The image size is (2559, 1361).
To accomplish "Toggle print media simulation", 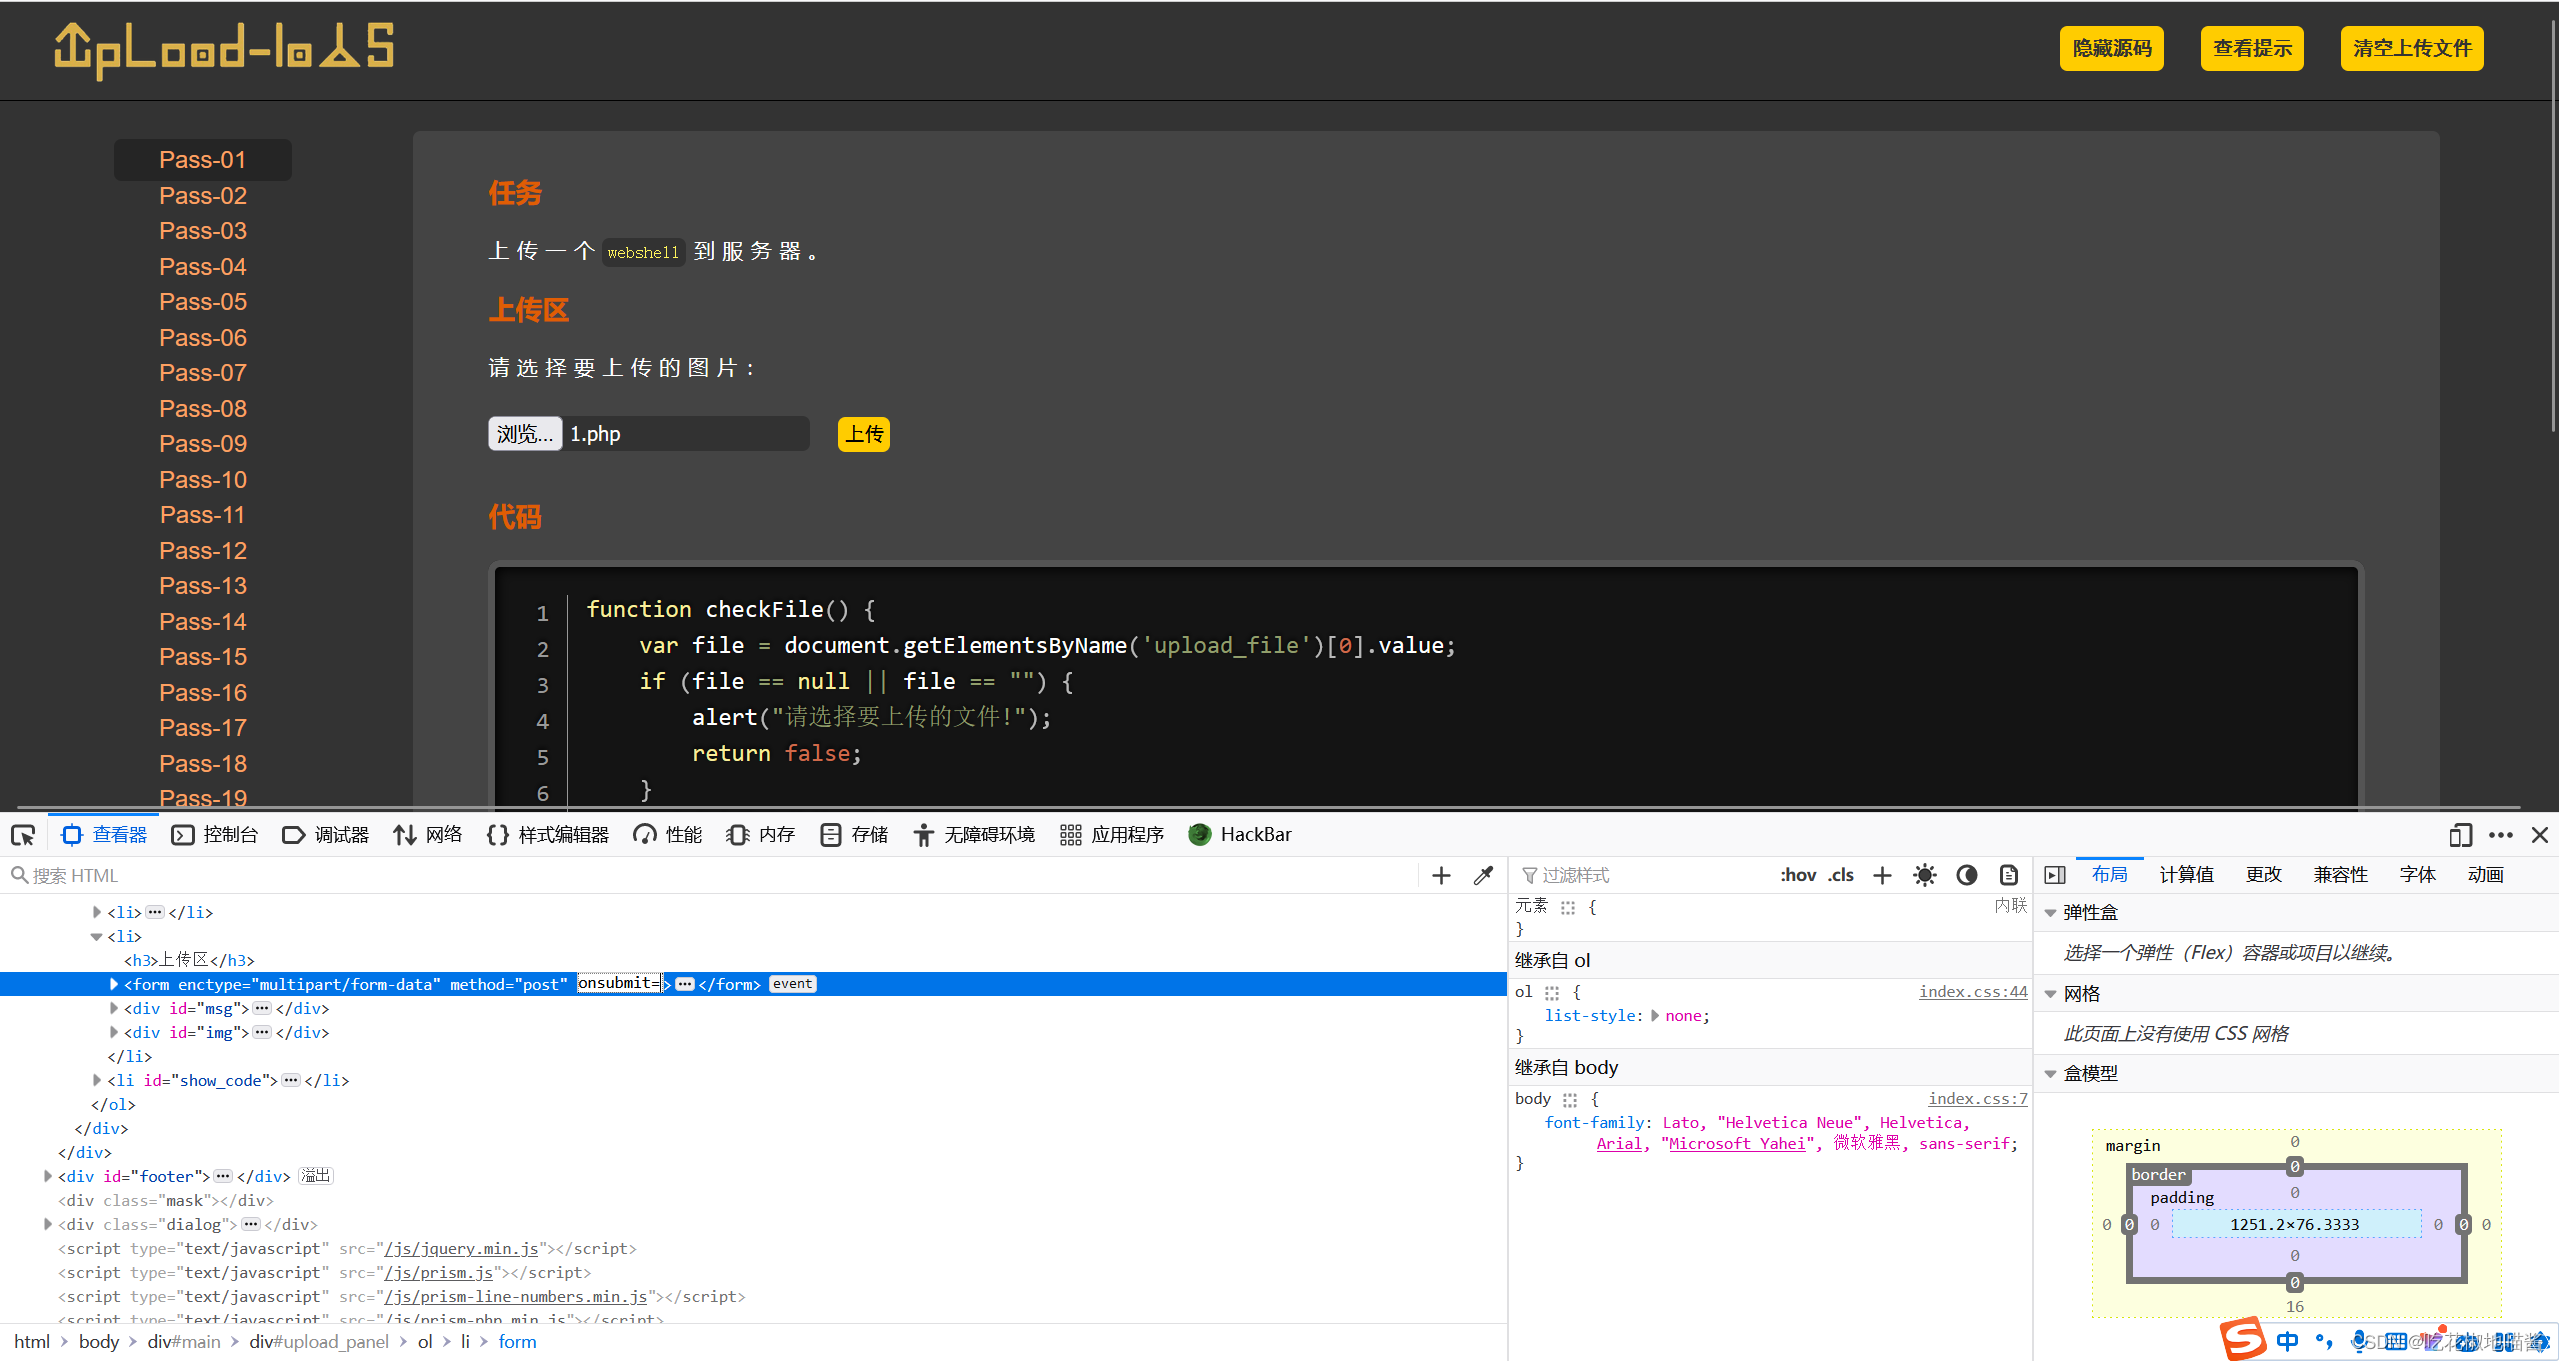I will pyautogui.click(x=2008, y=876).
